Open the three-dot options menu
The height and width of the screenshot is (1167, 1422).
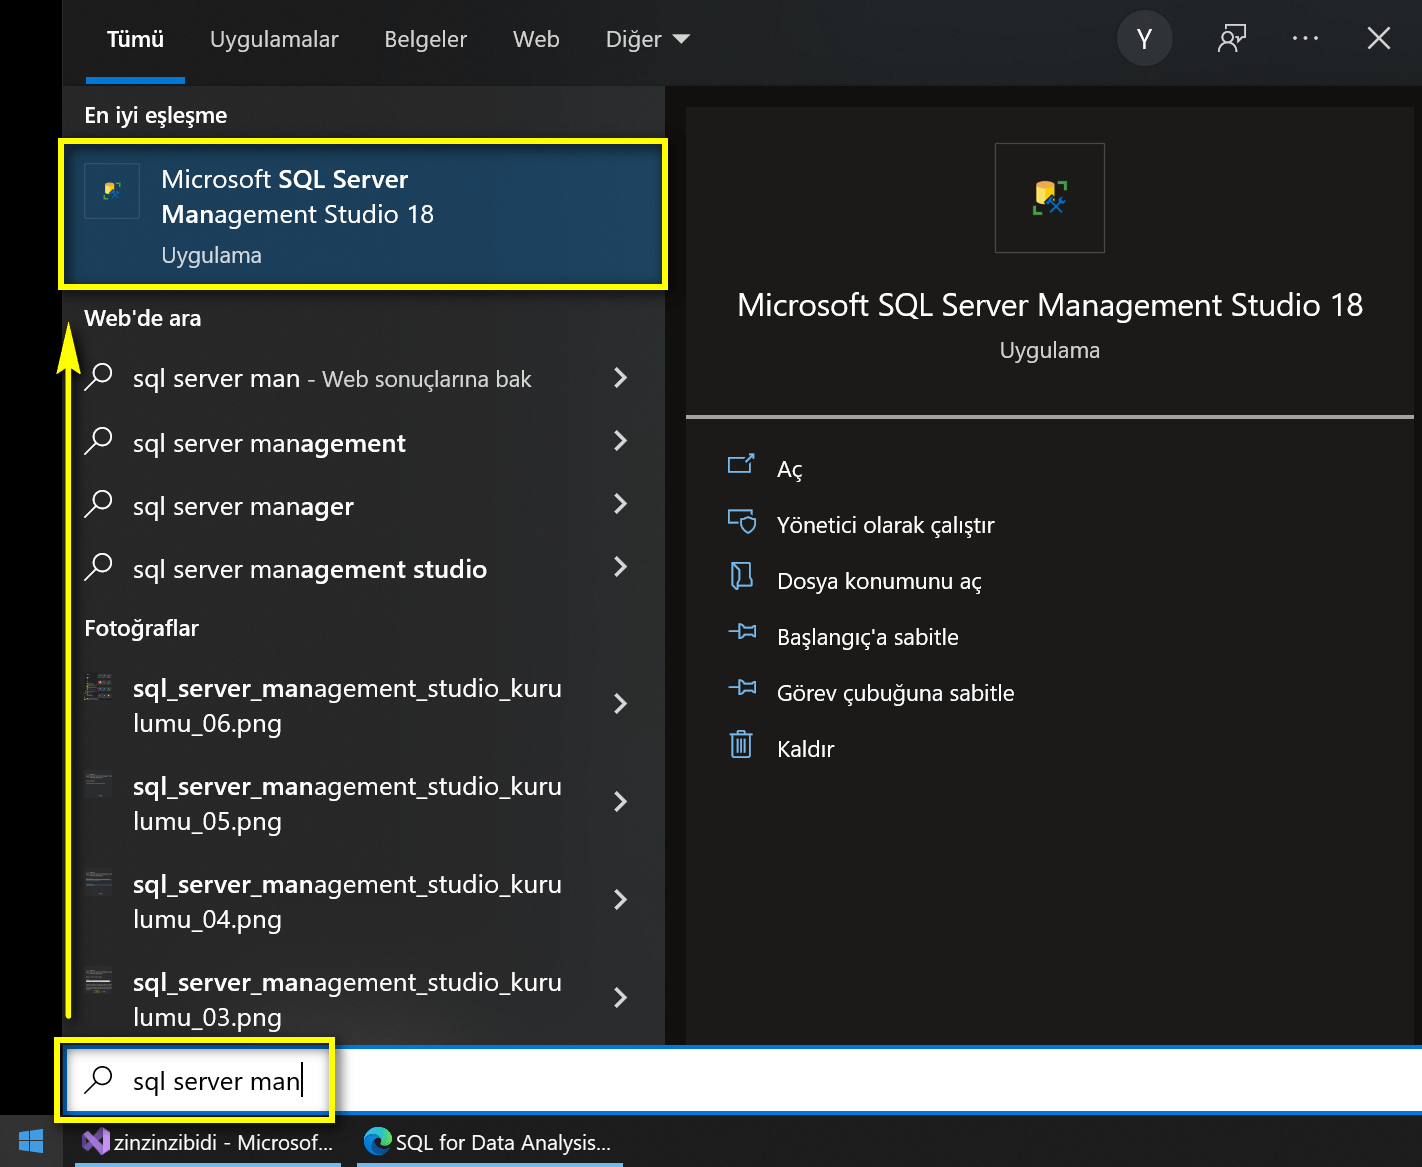tap(1305, 39)
